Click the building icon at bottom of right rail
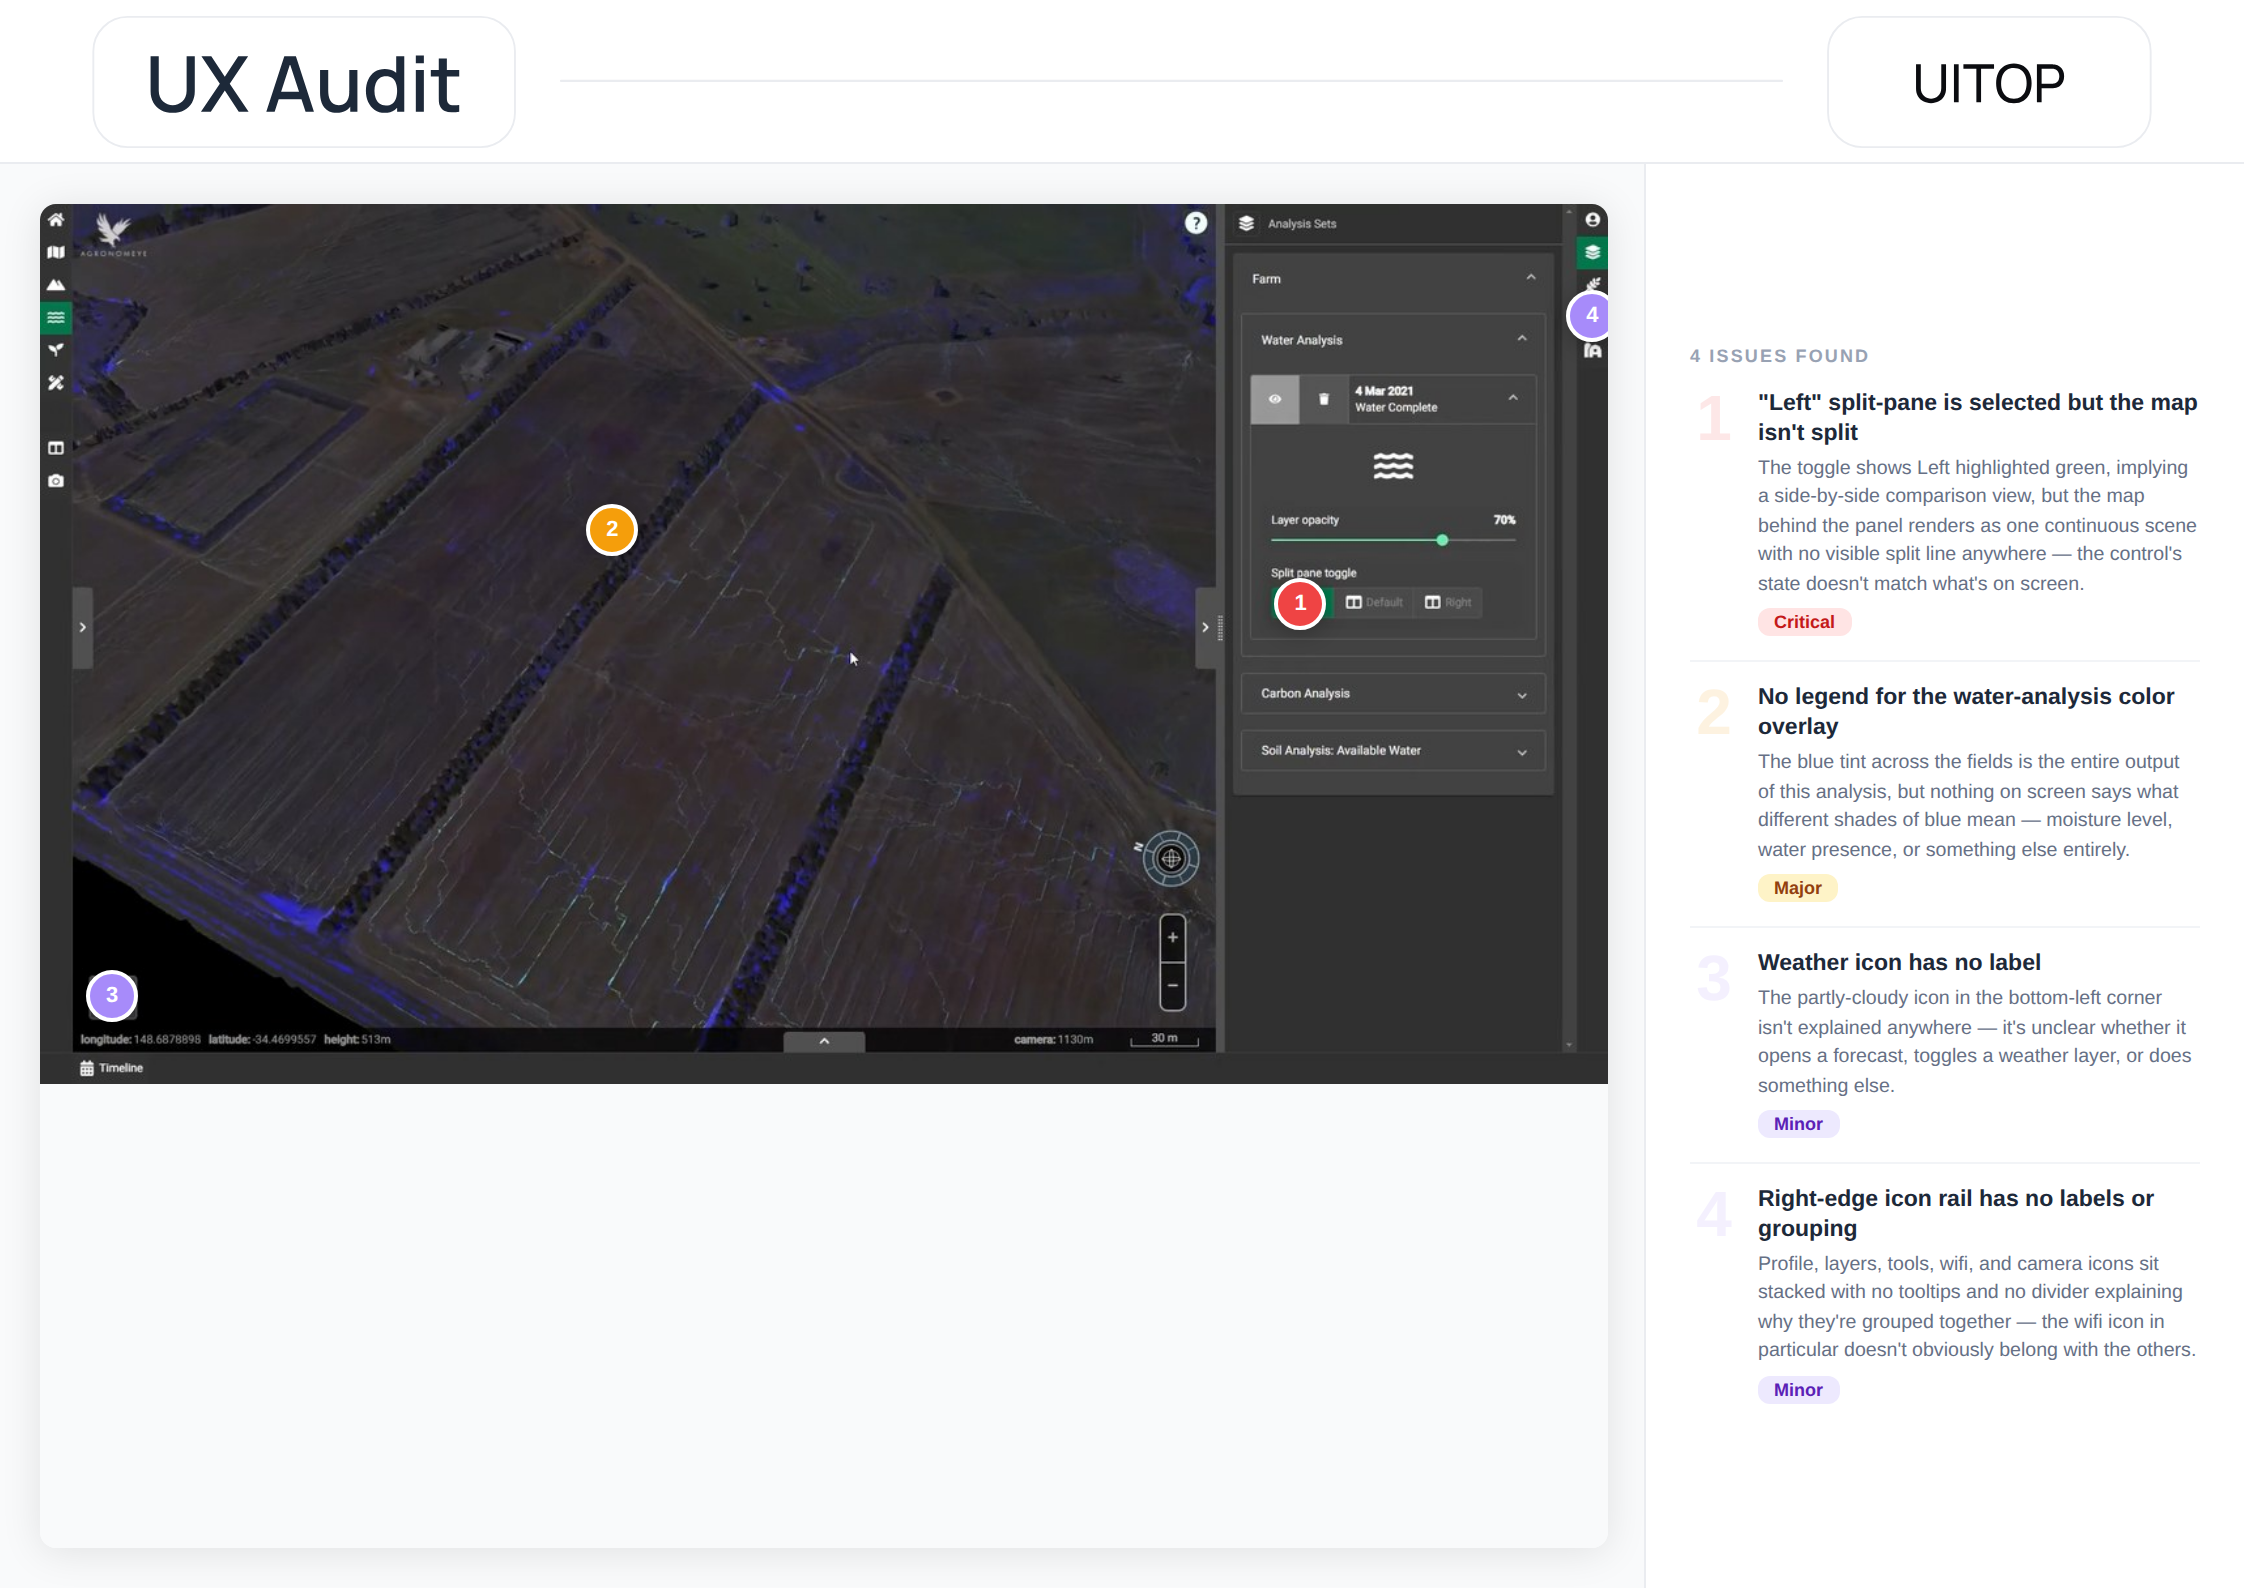The image size is (2244, 1588). 1593,351
